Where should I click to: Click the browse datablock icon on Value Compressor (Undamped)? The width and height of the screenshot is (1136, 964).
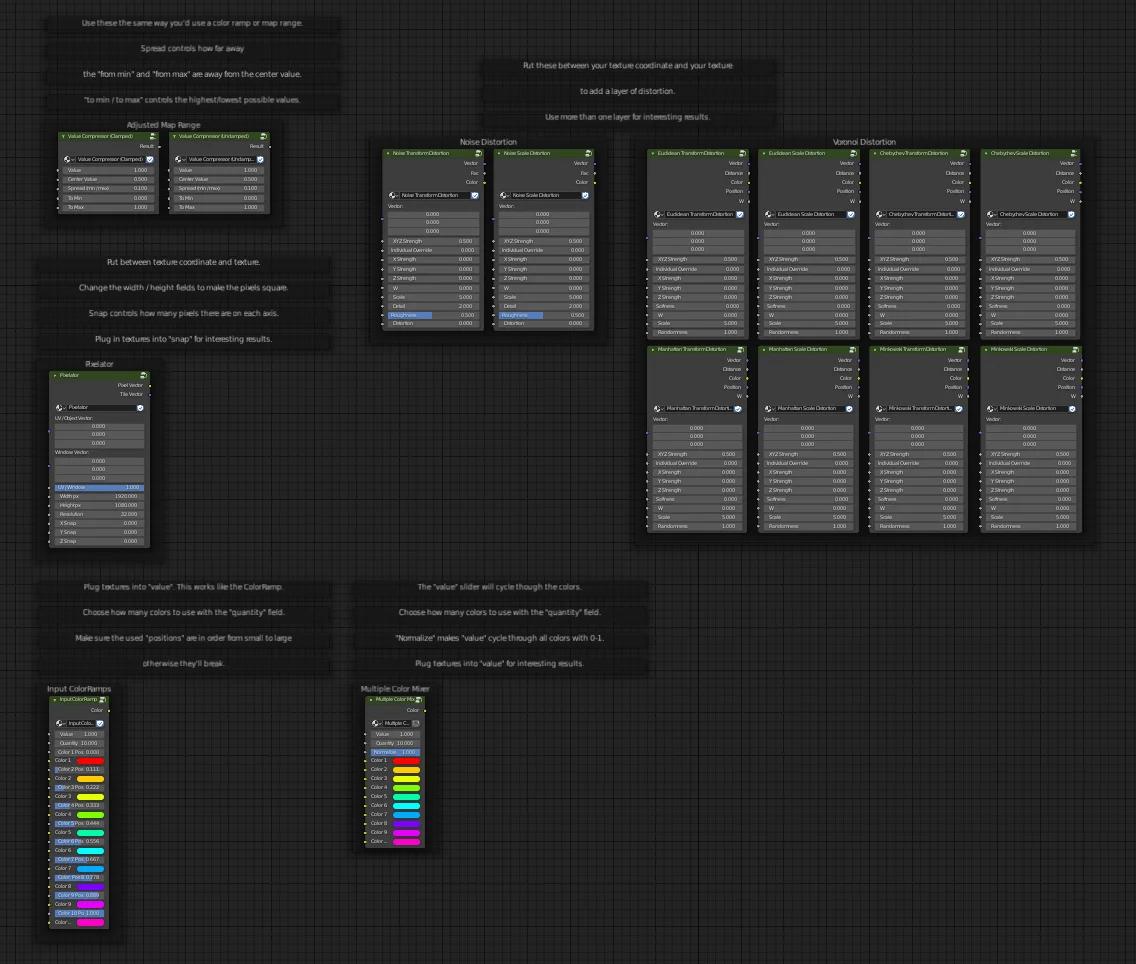pyautogui.click(x=181, y=159)
